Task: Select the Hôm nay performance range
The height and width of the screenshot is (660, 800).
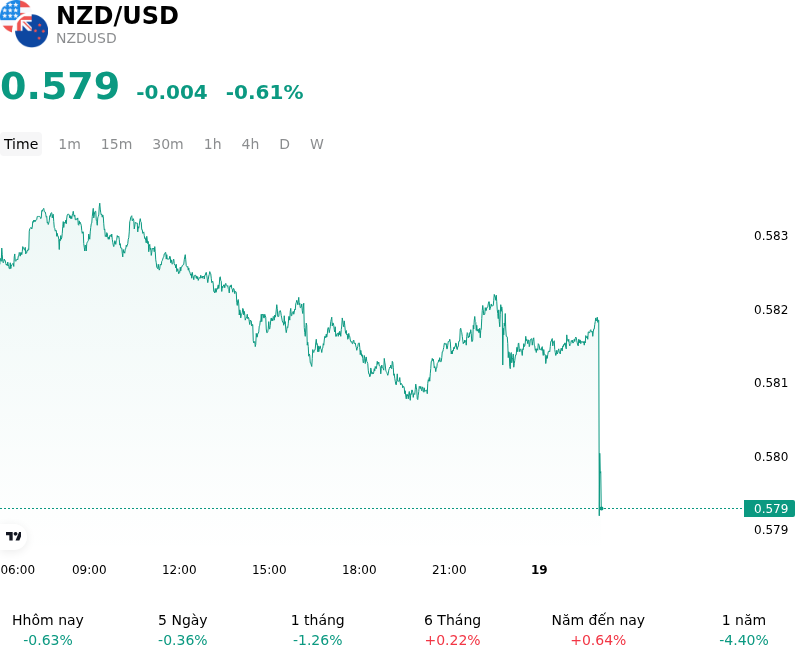Action: (x=48, y=630)
